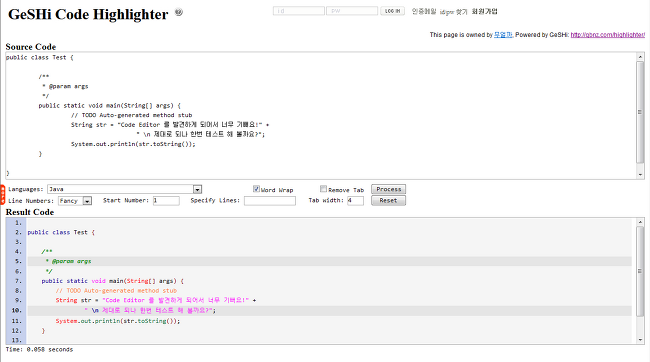Click result line '// TODO Auto-generated method stub'
This screenshot has height=362, width=650.
tap(116, 291)
